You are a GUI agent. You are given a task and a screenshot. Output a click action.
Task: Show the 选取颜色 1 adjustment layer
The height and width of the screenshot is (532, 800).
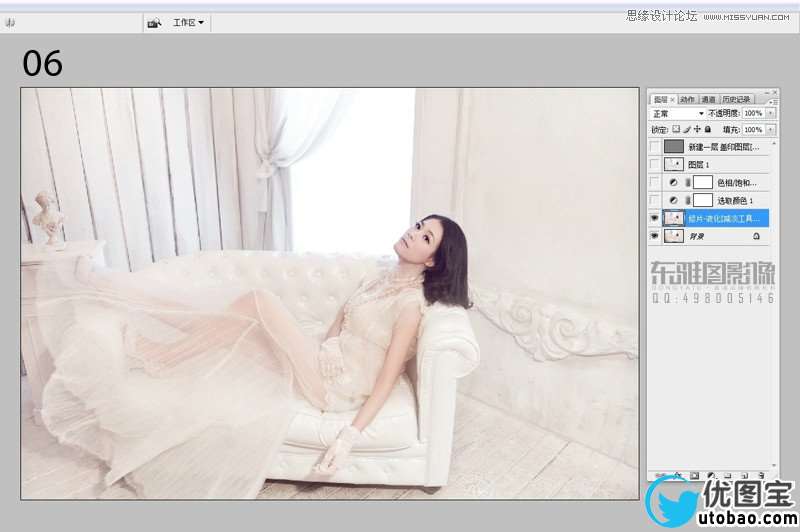click(654, 200)
